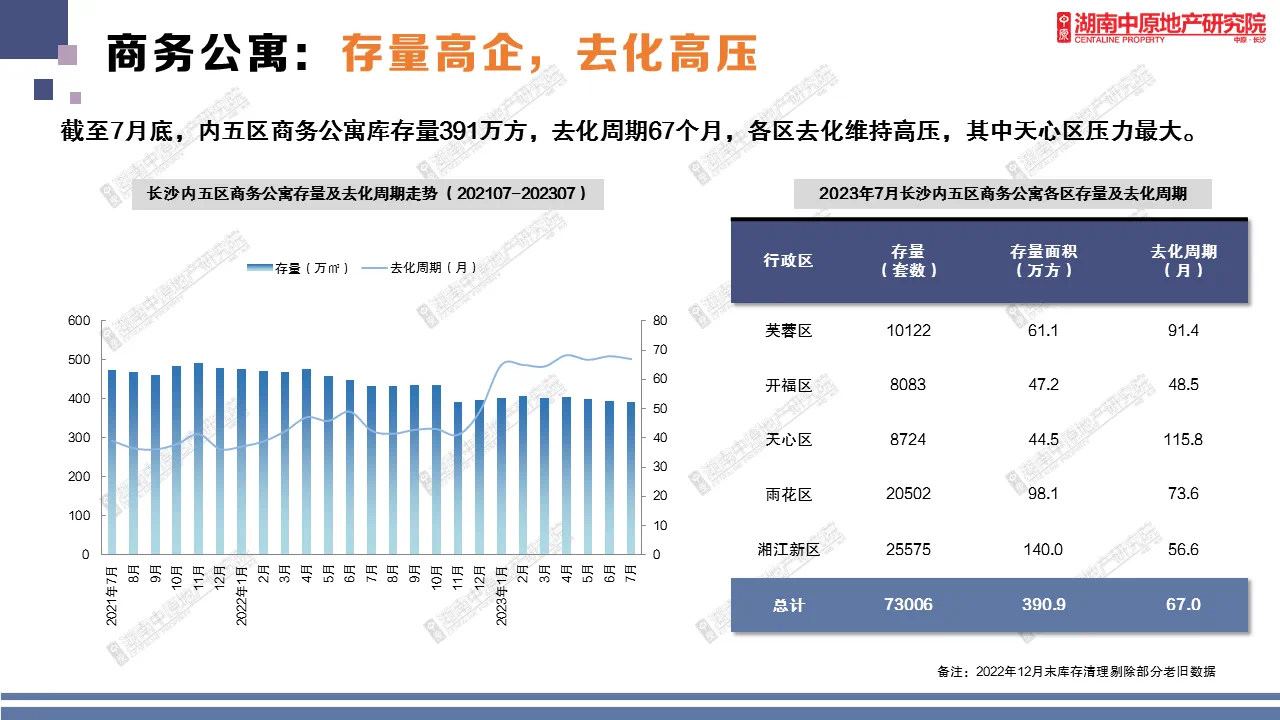Click the 去化周期 value 48.5
Screen dimensions: 1280x720
click(1183, 385)
